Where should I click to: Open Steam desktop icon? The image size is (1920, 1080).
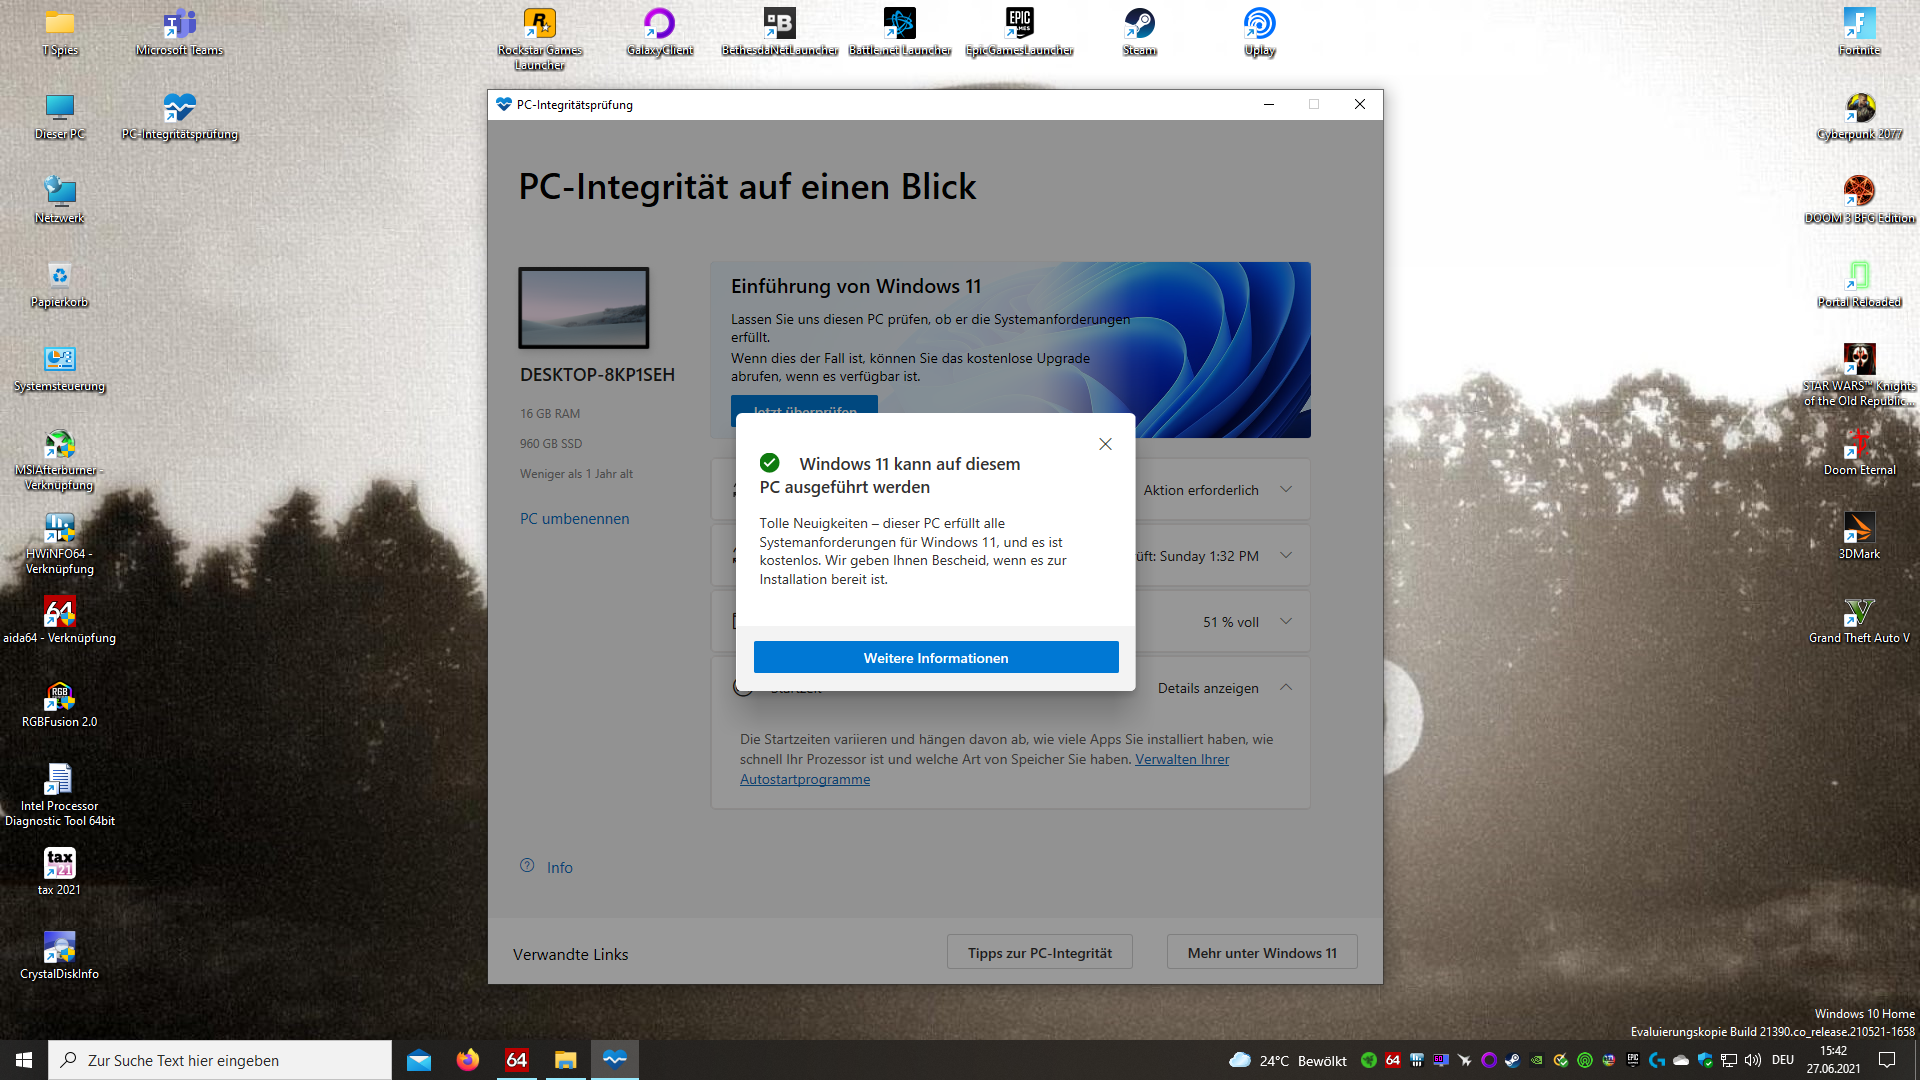click(1139, 25)
